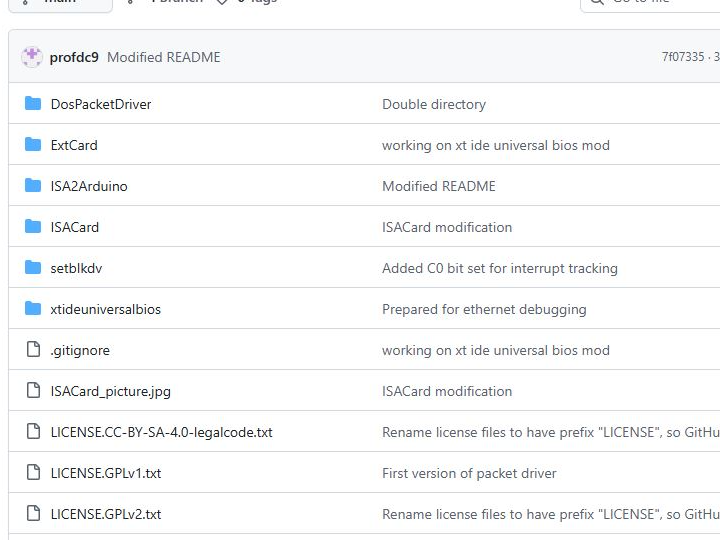This screenshot has height=540, width=720.
Task: Open "Added C0 bit set for interrupt tracking" commit
Action: (x=500, y=268)
